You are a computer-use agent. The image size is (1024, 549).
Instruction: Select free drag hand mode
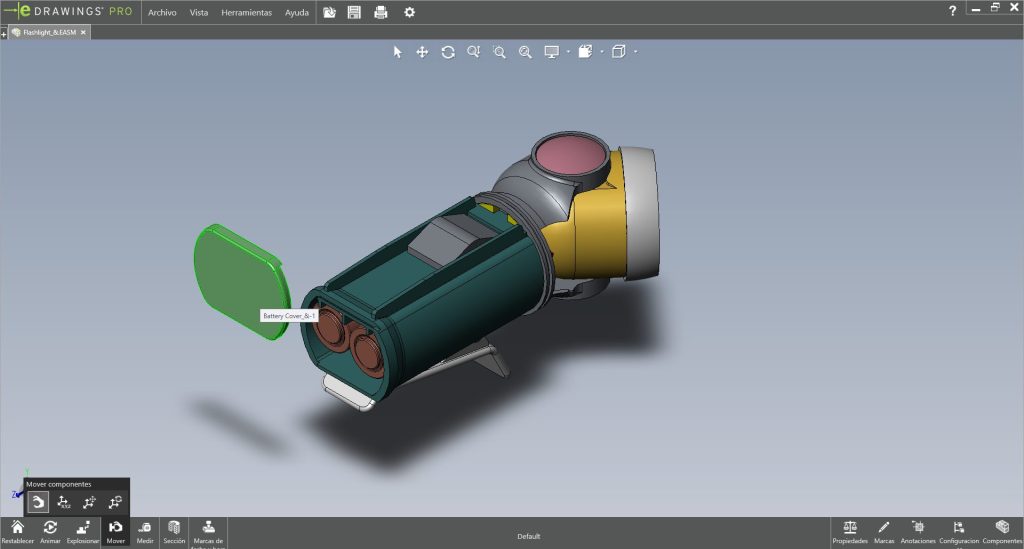coord(38,502)
